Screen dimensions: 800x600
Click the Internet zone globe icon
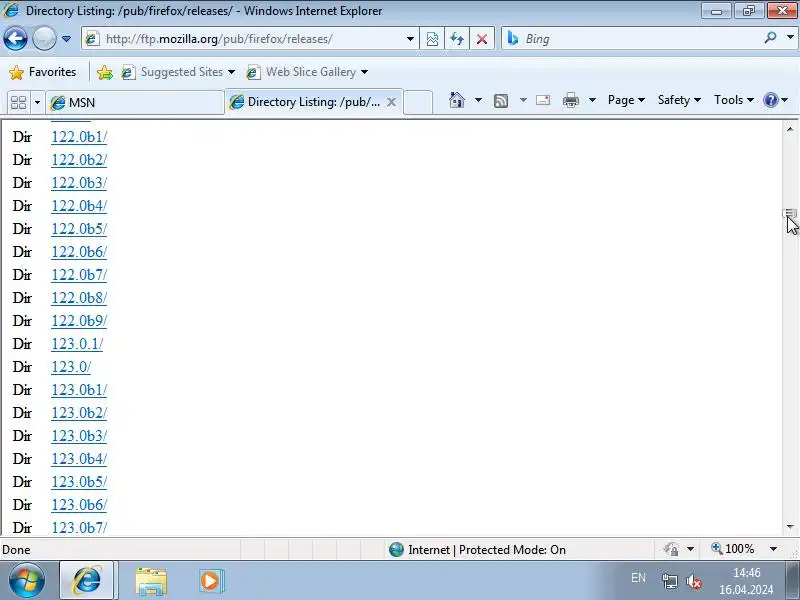[x=396, y=549]
